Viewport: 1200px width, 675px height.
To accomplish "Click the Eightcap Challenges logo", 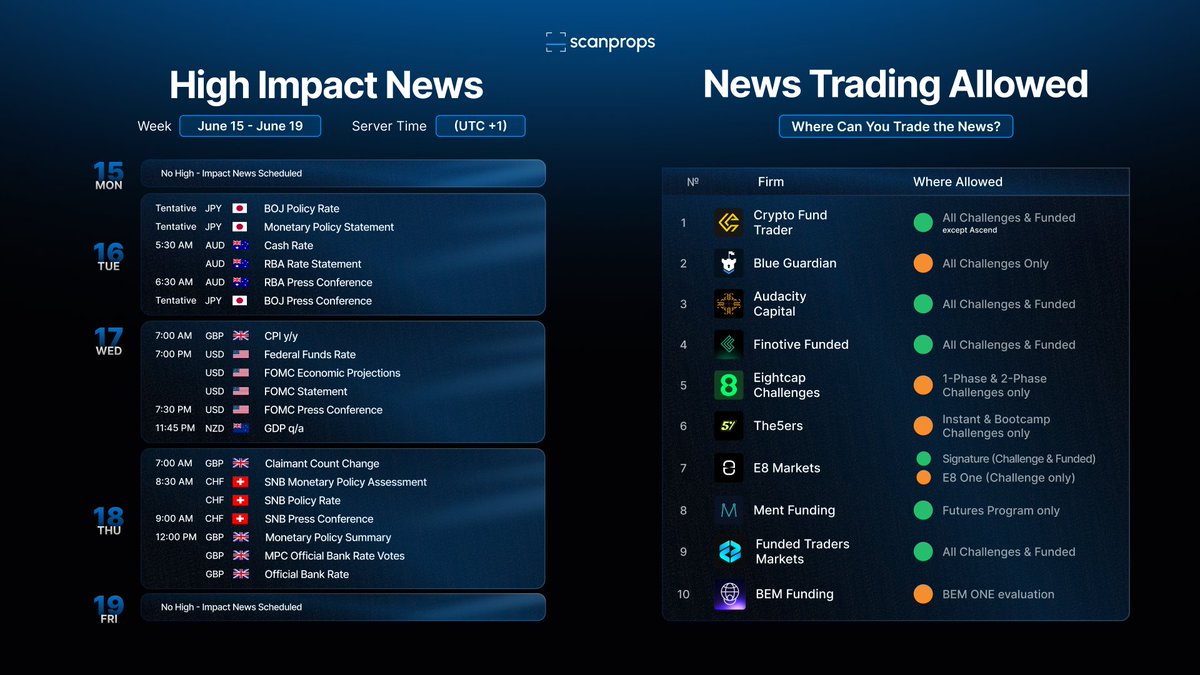I will coord(729,385).
